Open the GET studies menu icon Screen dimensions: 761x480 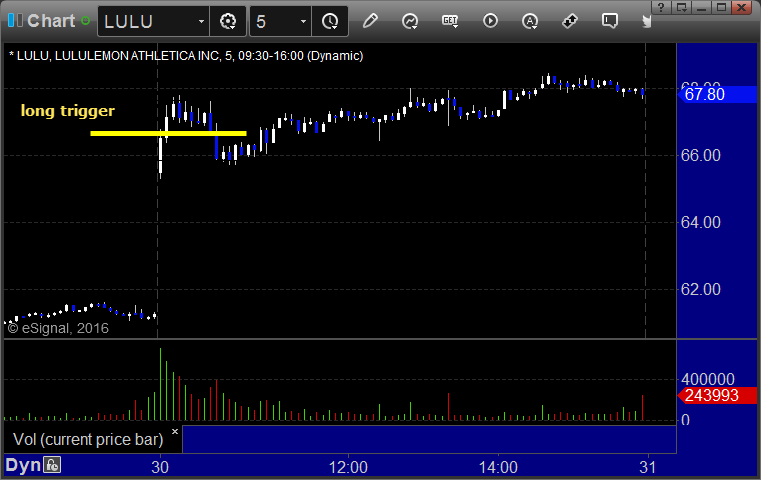click(x=450, y=21)
